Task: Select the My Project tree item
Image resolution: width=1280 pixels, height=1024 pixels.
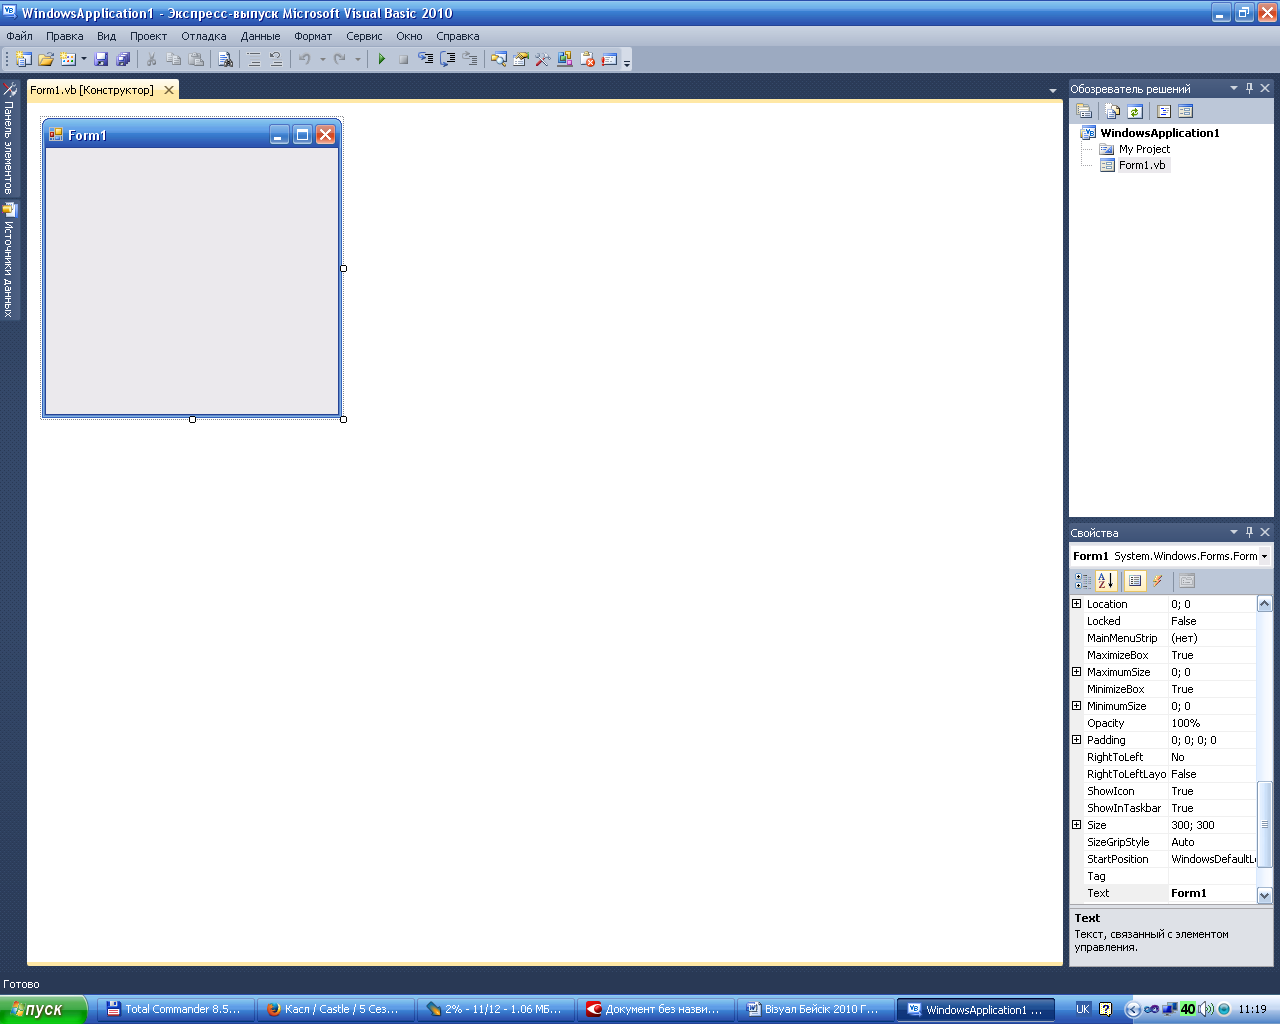Action: [1144, 149]
